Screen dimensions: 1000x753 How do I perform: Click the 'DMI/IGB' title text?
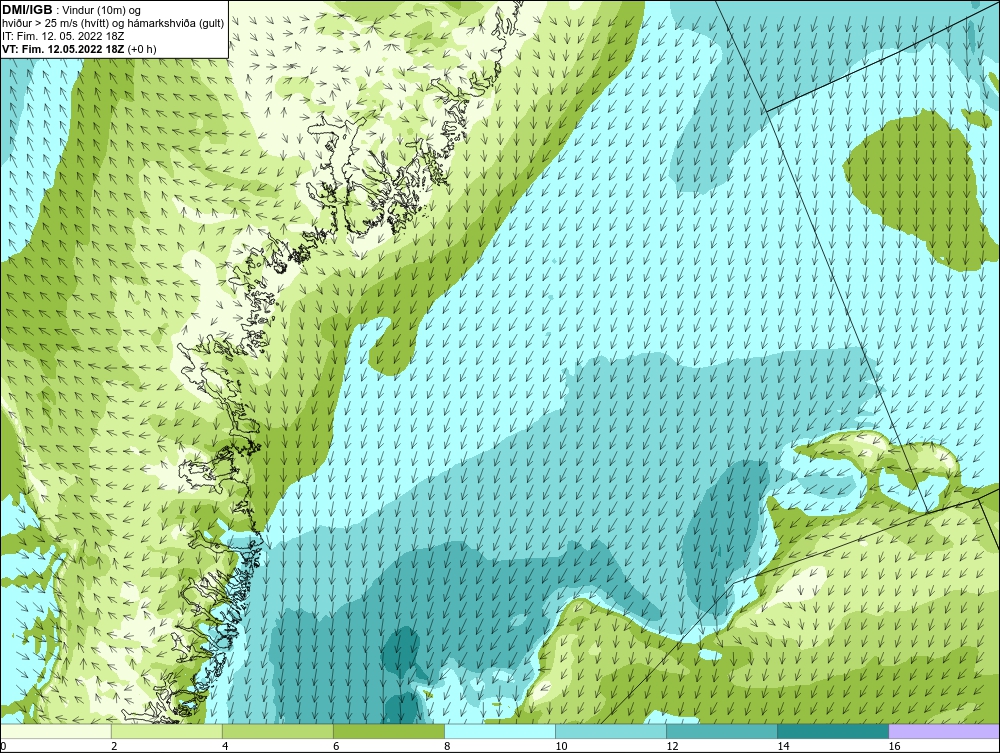27,10
